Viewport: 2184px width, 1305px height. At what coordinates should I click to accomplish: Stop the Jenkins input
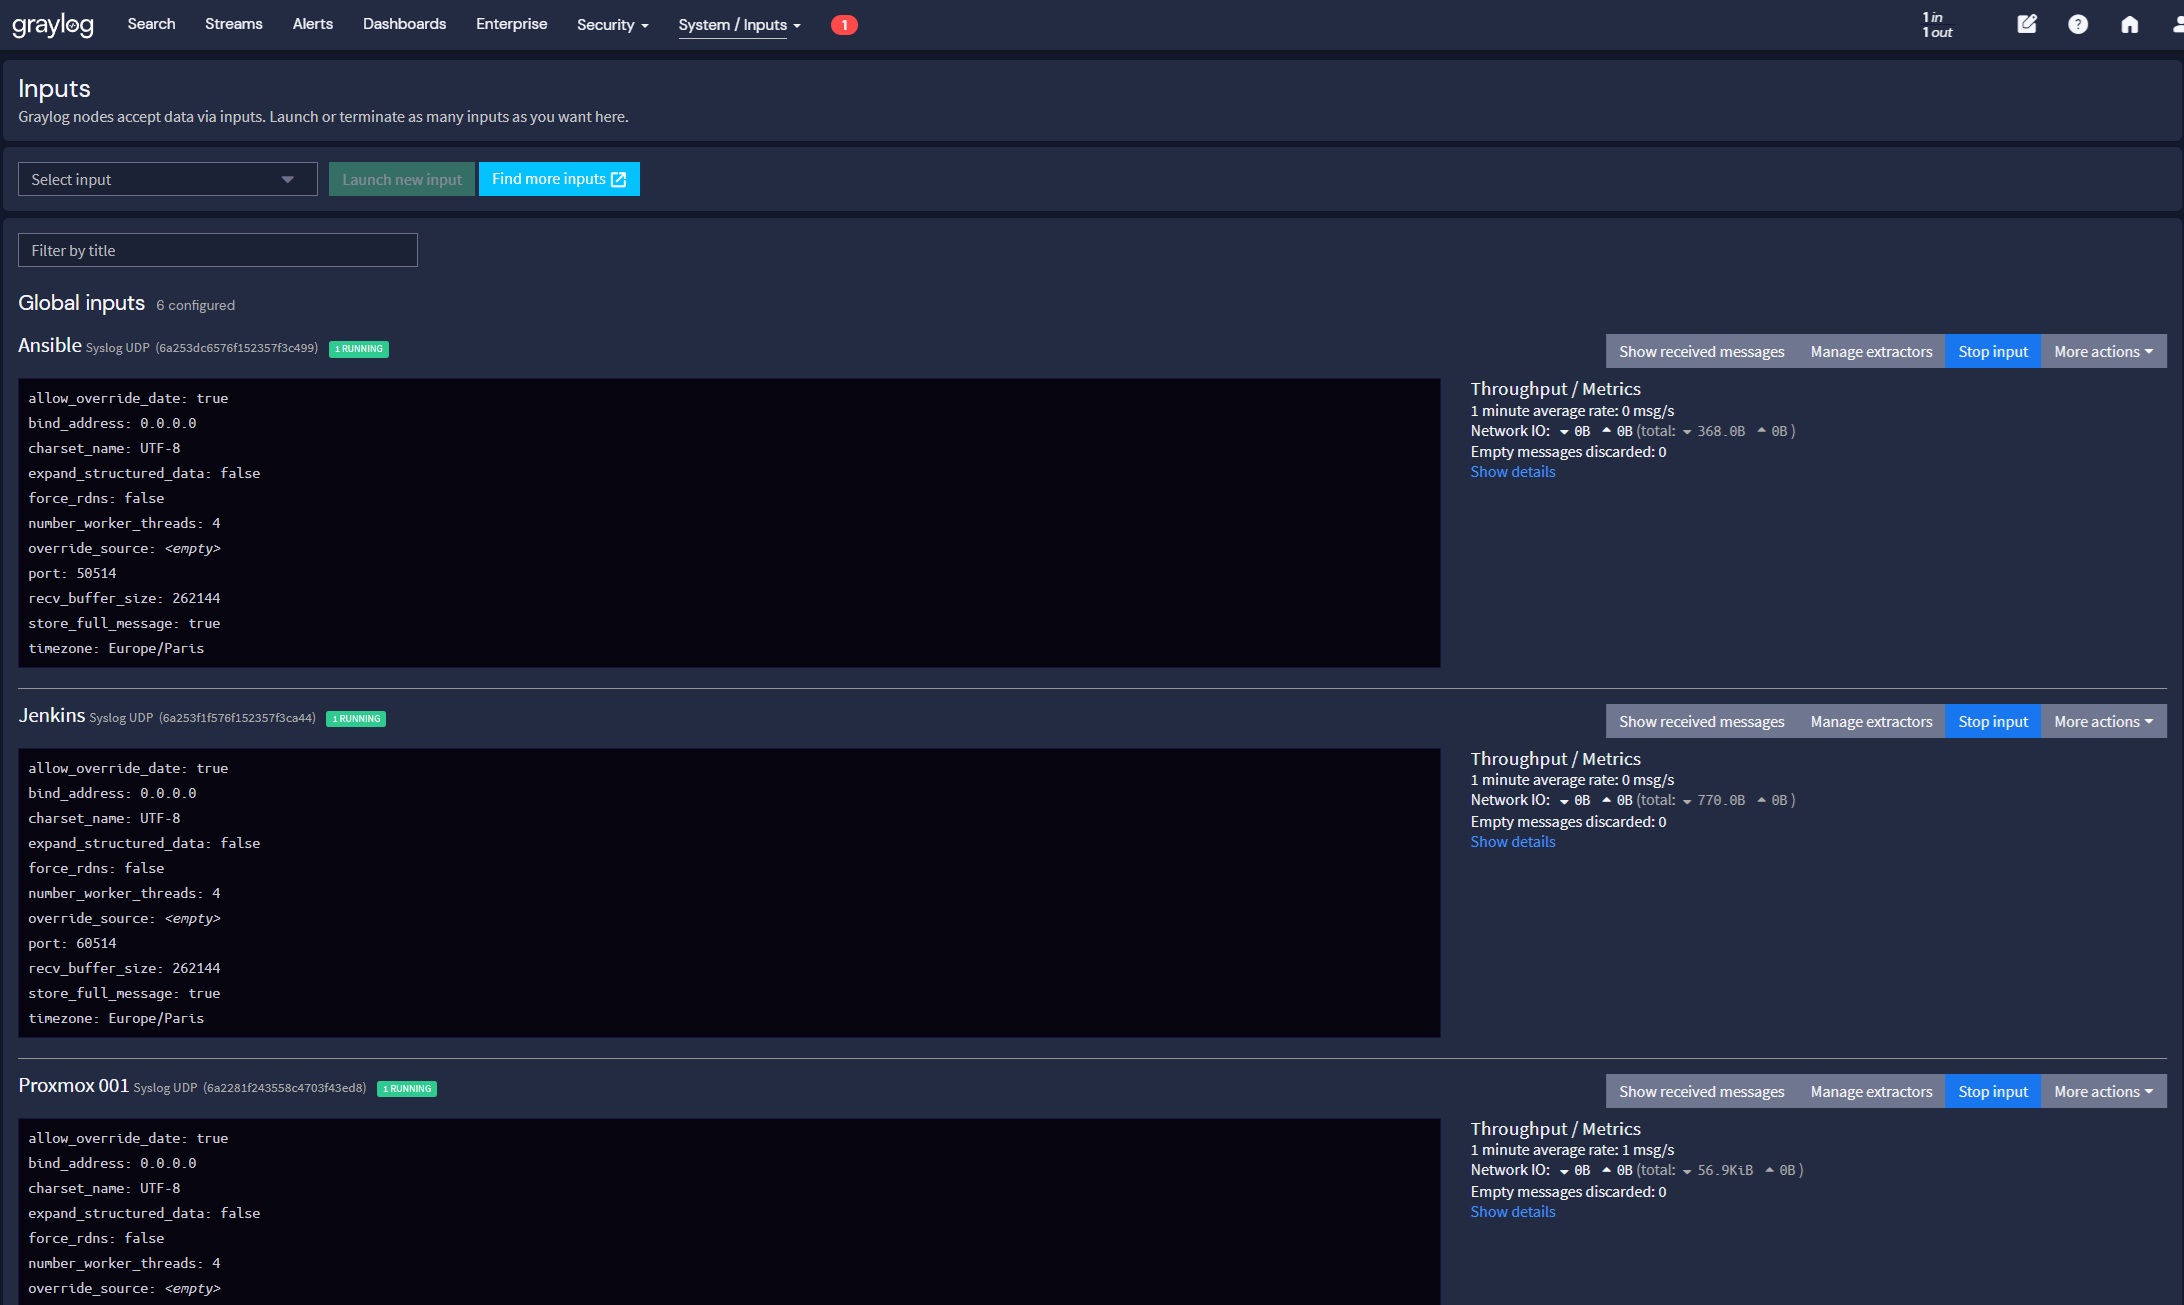point(1993,721)
